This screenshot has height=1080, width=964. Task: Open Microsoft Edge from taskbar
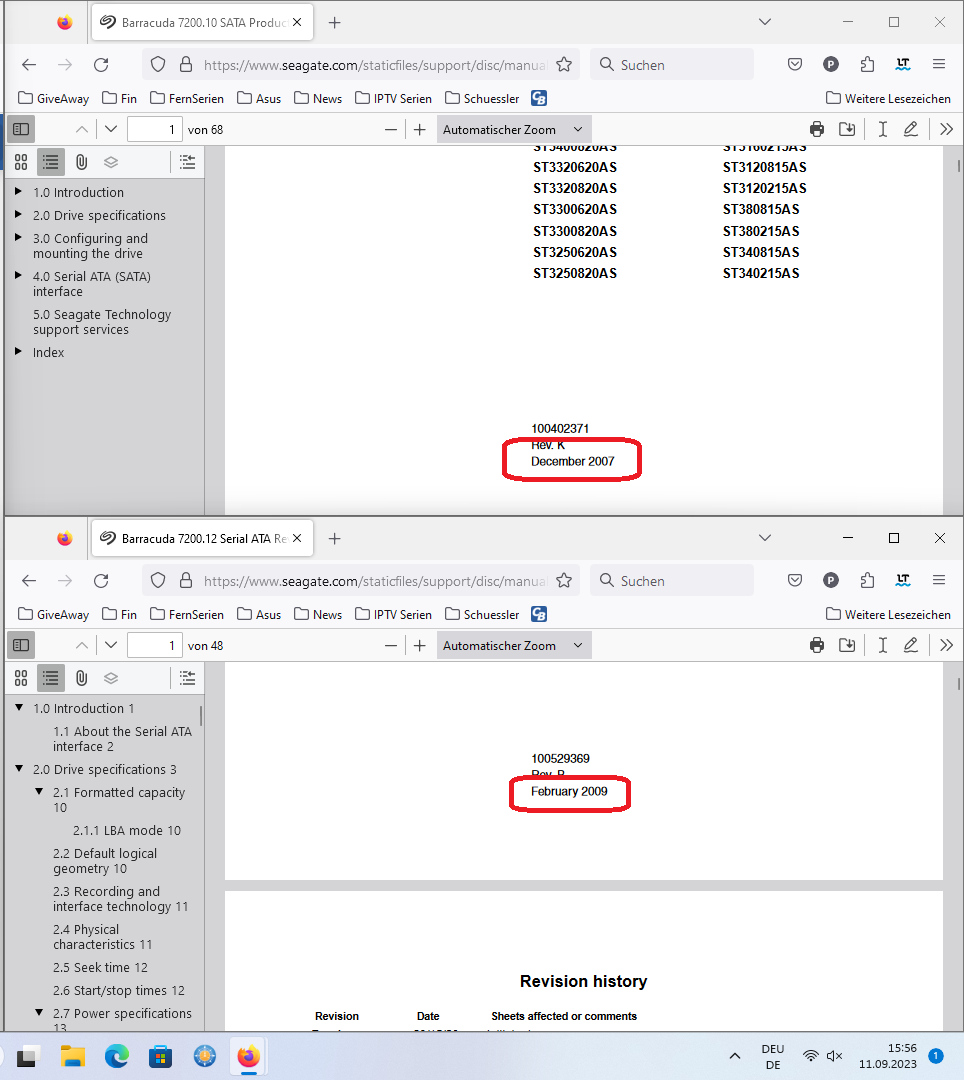click(x=117, y=1056)
